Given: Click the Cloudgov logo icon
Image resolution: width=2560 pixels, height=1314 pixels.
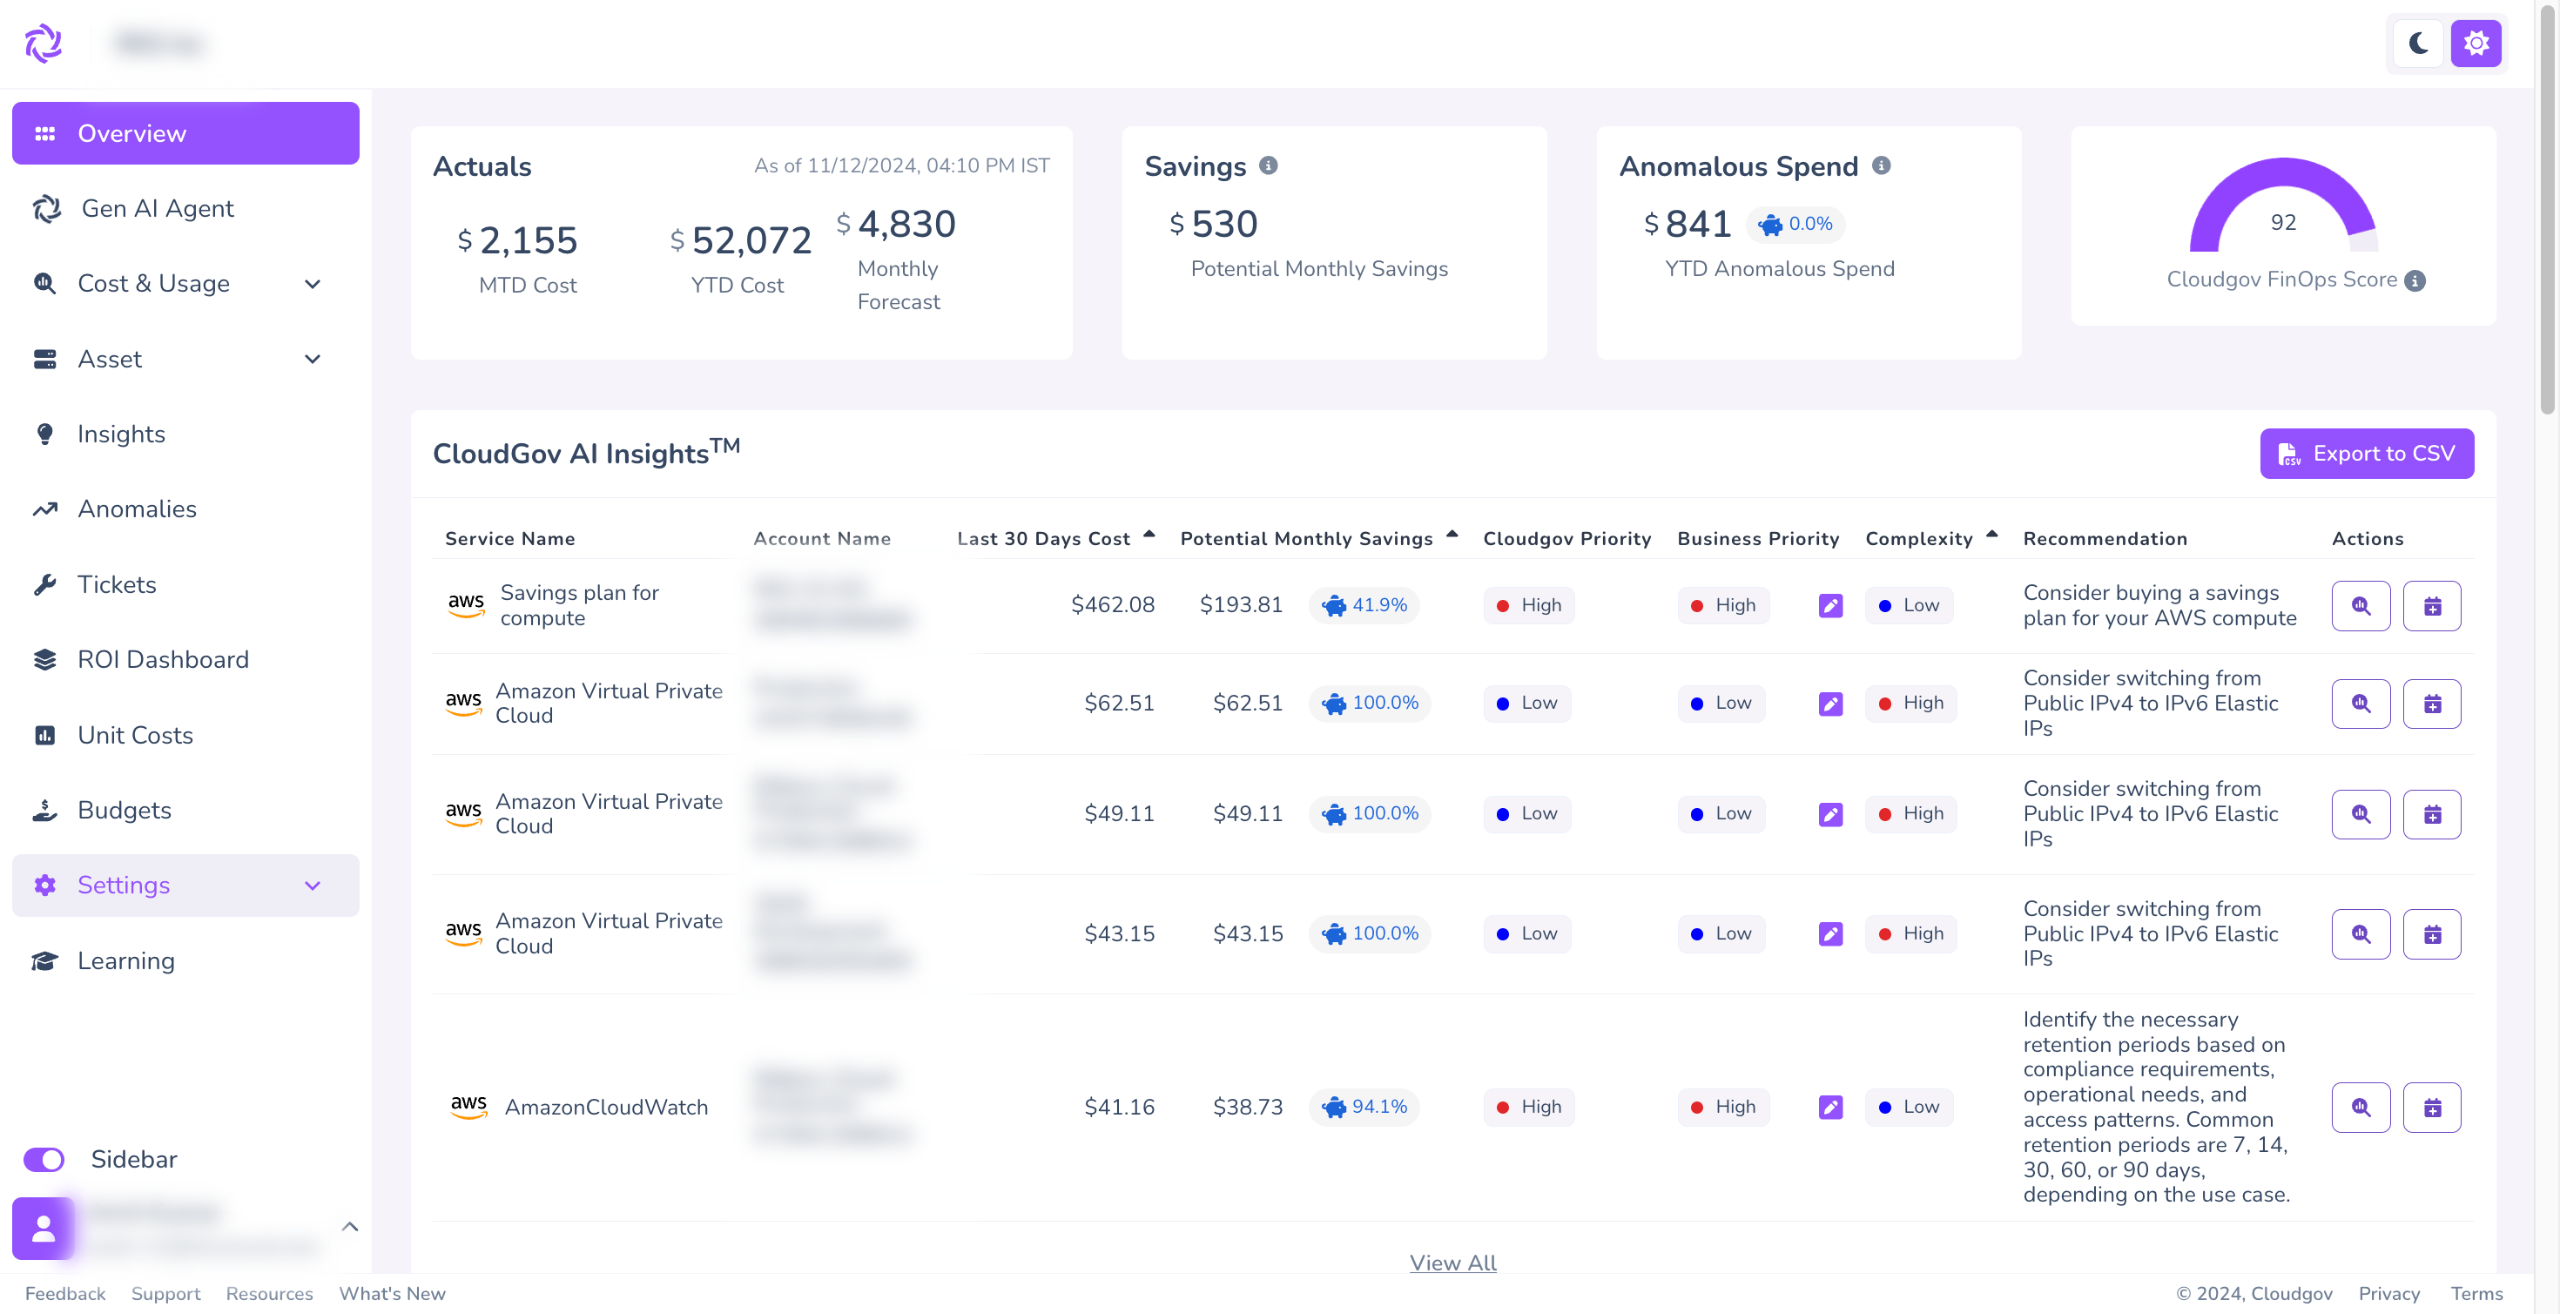Looking at the screenshot, I should tap(43, 43).
